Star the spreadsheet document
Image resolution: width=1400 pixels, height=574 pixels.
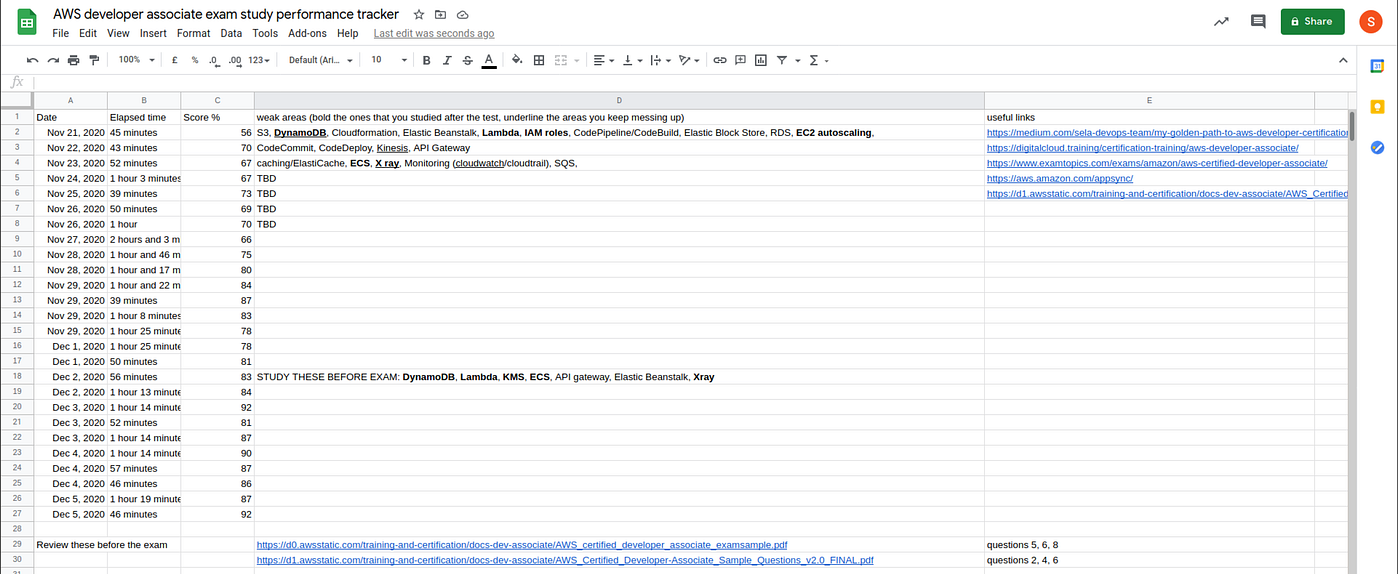[x=419, y=15]
